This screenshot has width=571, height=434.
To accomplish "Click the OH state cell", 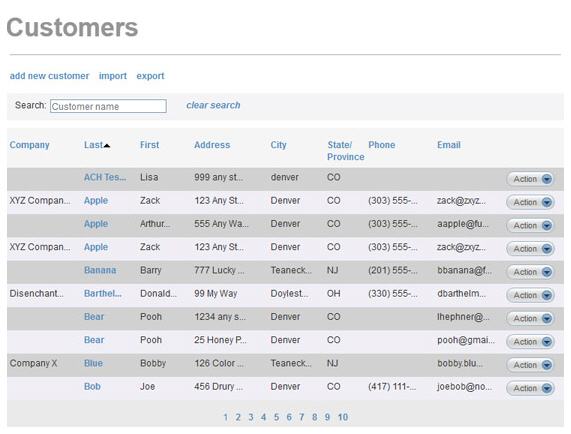I will 333,293.
